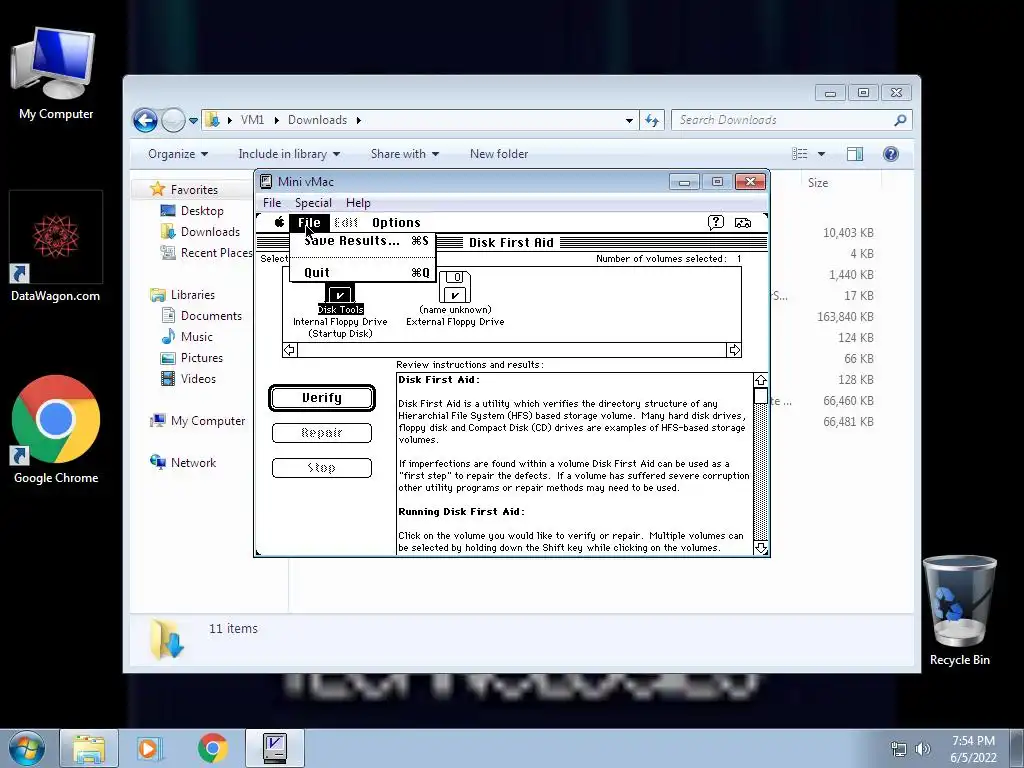Select Recent Places in the navigation pane

[216, 253]
